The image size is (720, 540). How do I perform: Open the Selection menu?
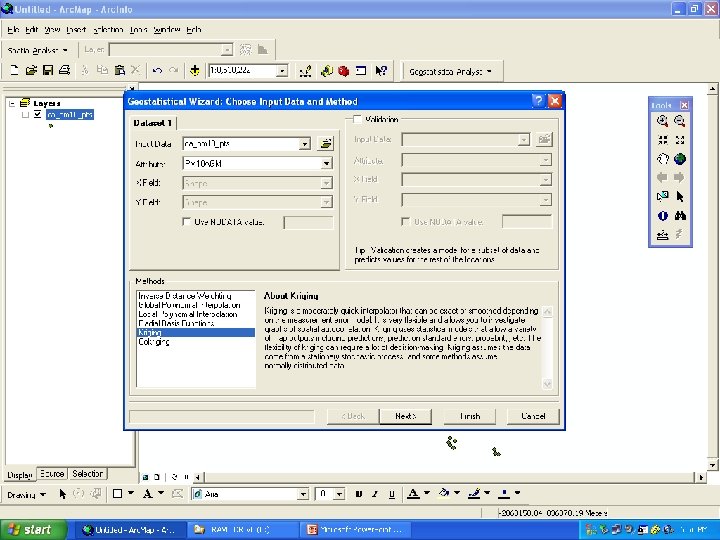click(x=108, y=30)
